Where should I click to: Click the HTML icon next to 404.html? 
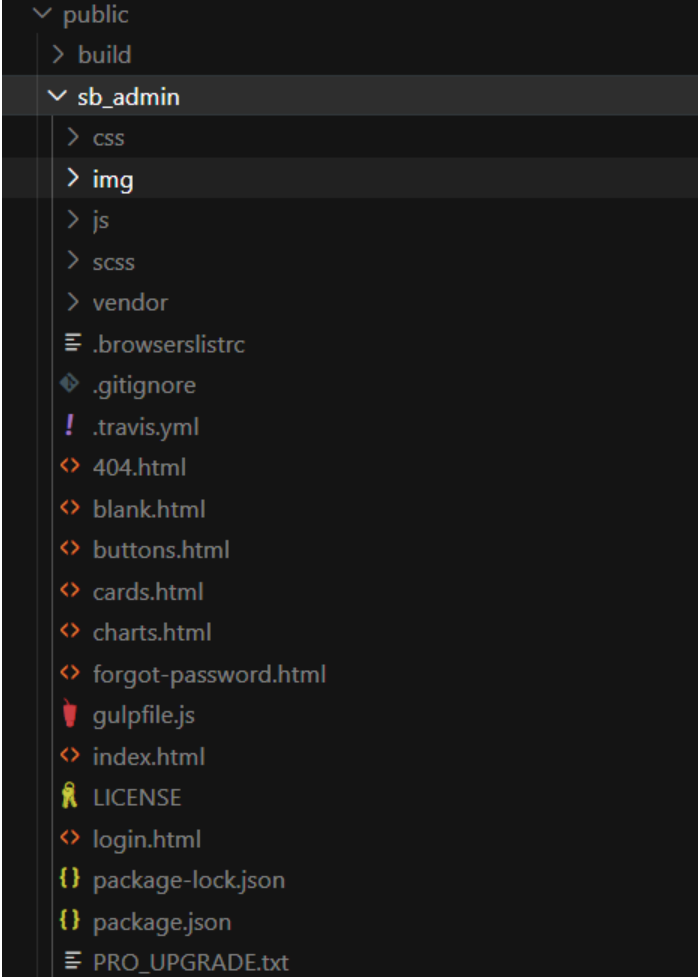point(69,467)
